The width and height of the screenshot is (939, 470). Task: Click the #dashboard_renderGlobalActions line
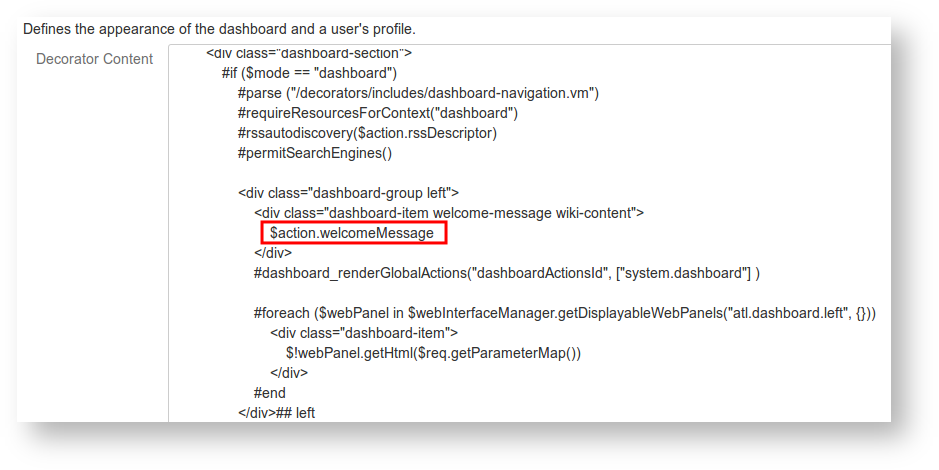[507, 273]
